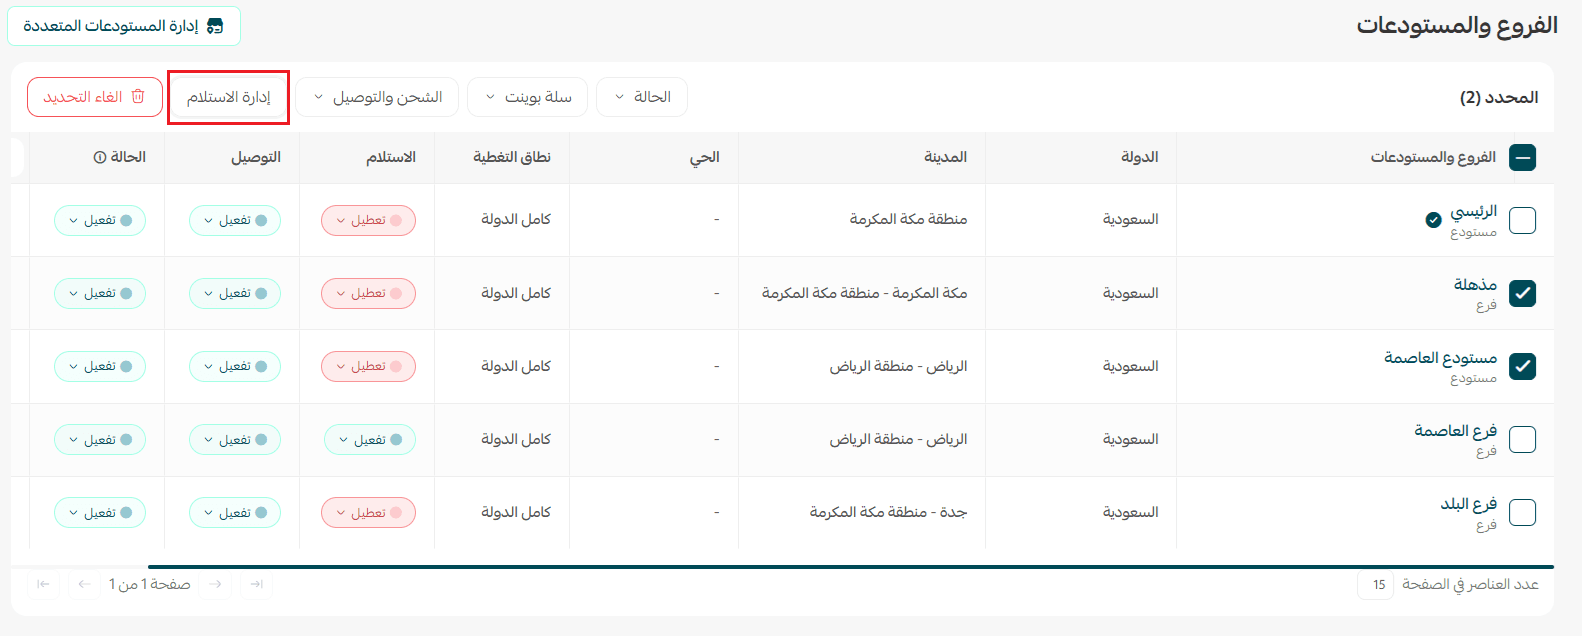Check the الرئيسي row checkbox
Screen dimensions: 1582x636
tap(1522, 220)
